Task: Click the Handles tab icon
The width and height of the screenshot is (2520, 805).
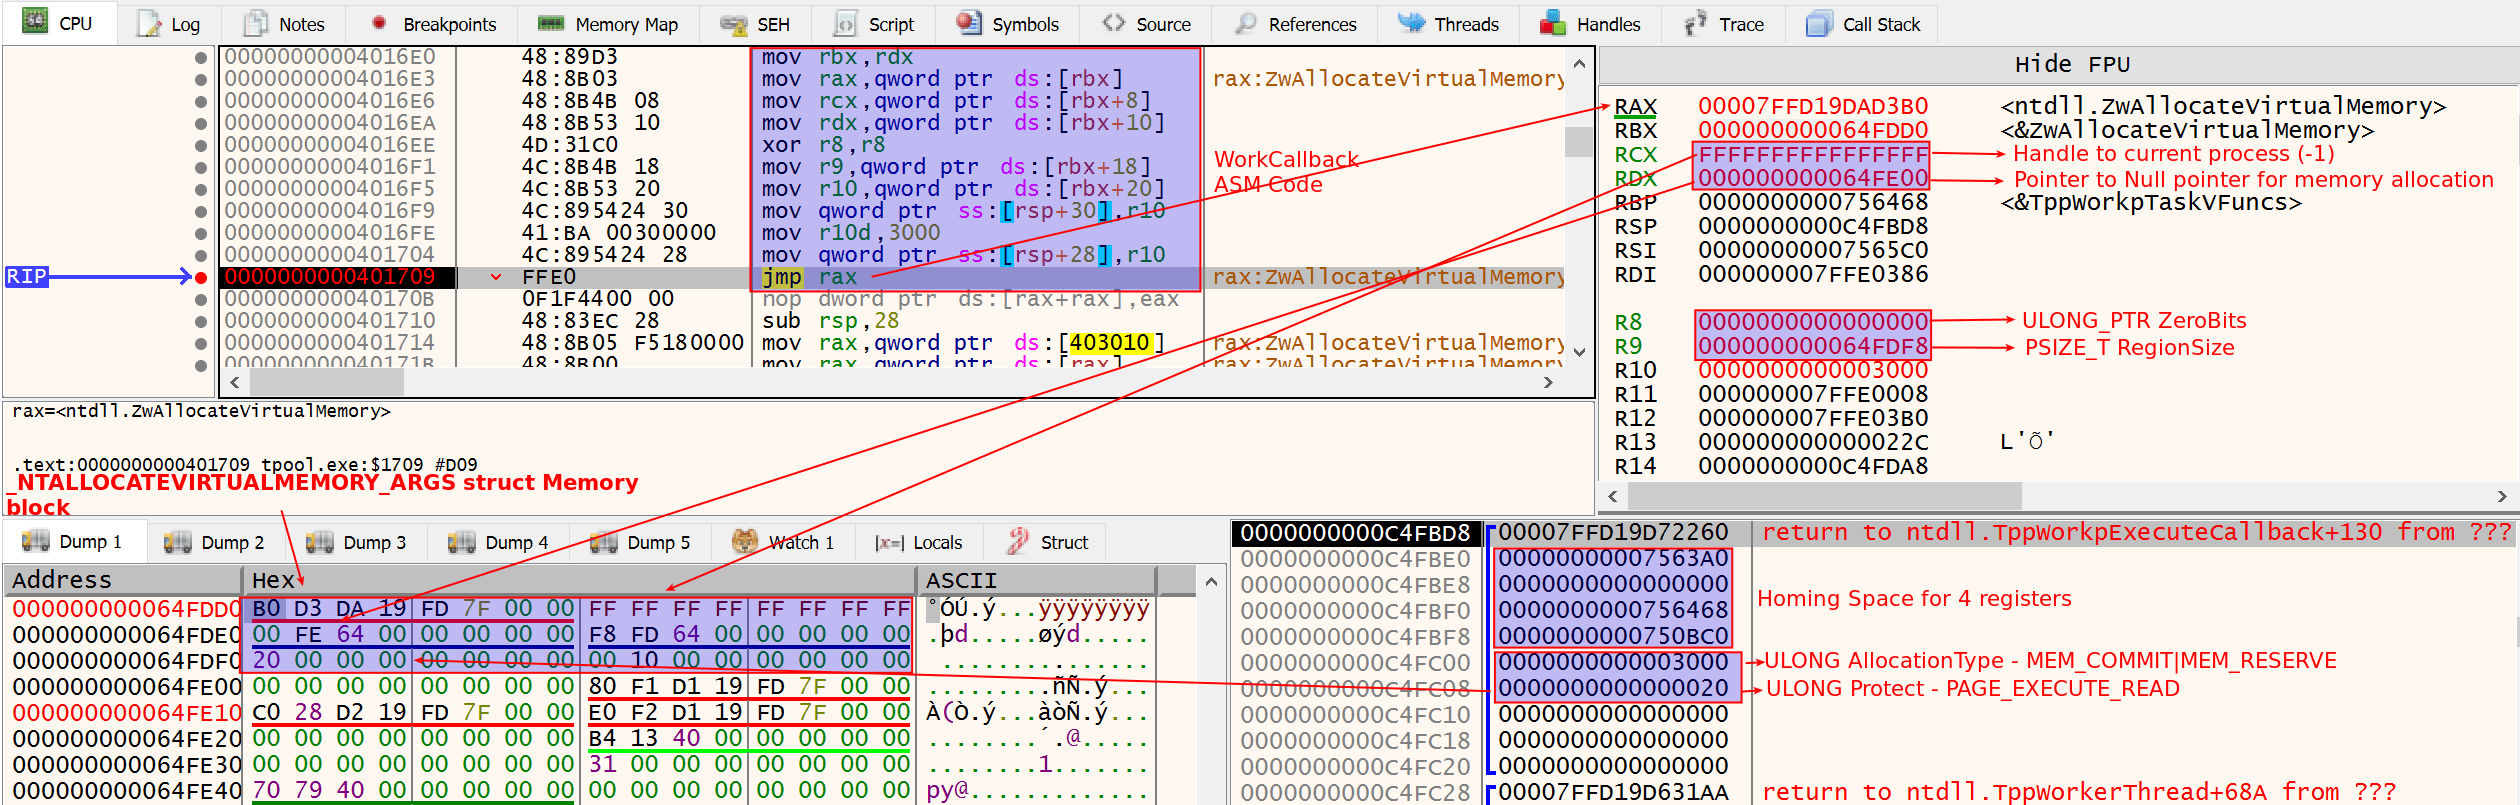Action: 1552,24
